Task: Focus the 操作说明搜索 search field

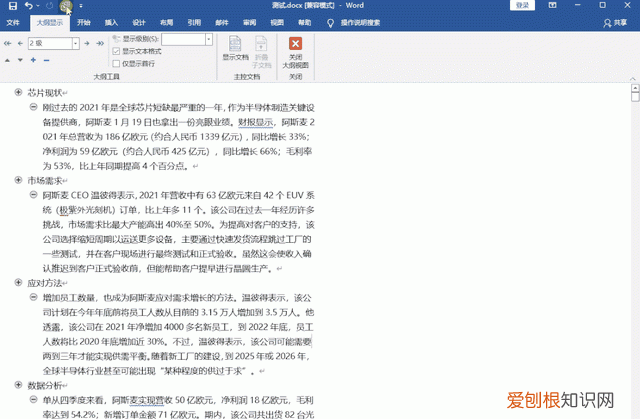Action: click(360, 23)
